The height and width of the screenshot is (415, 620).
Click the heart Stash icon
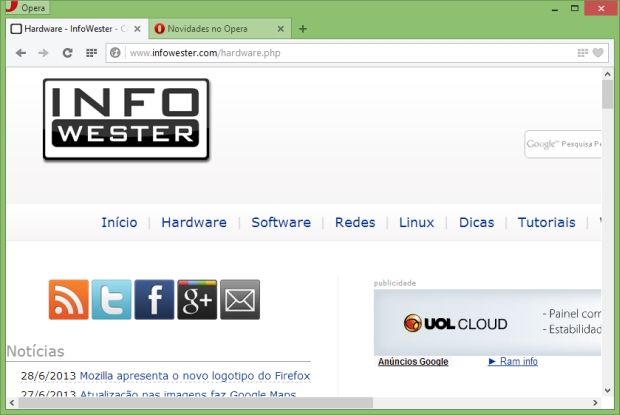click(598, 53)
